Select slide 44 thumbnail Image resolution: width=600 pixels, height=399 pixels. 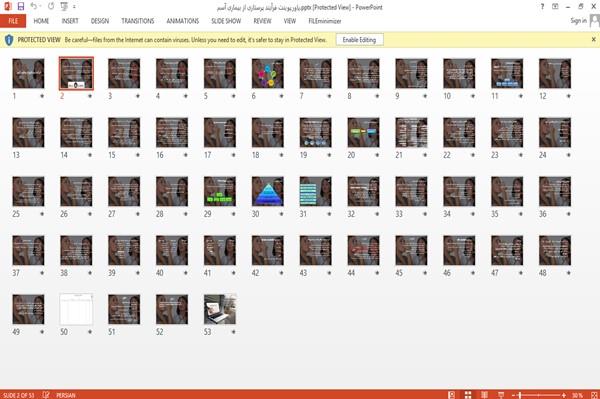364,250
